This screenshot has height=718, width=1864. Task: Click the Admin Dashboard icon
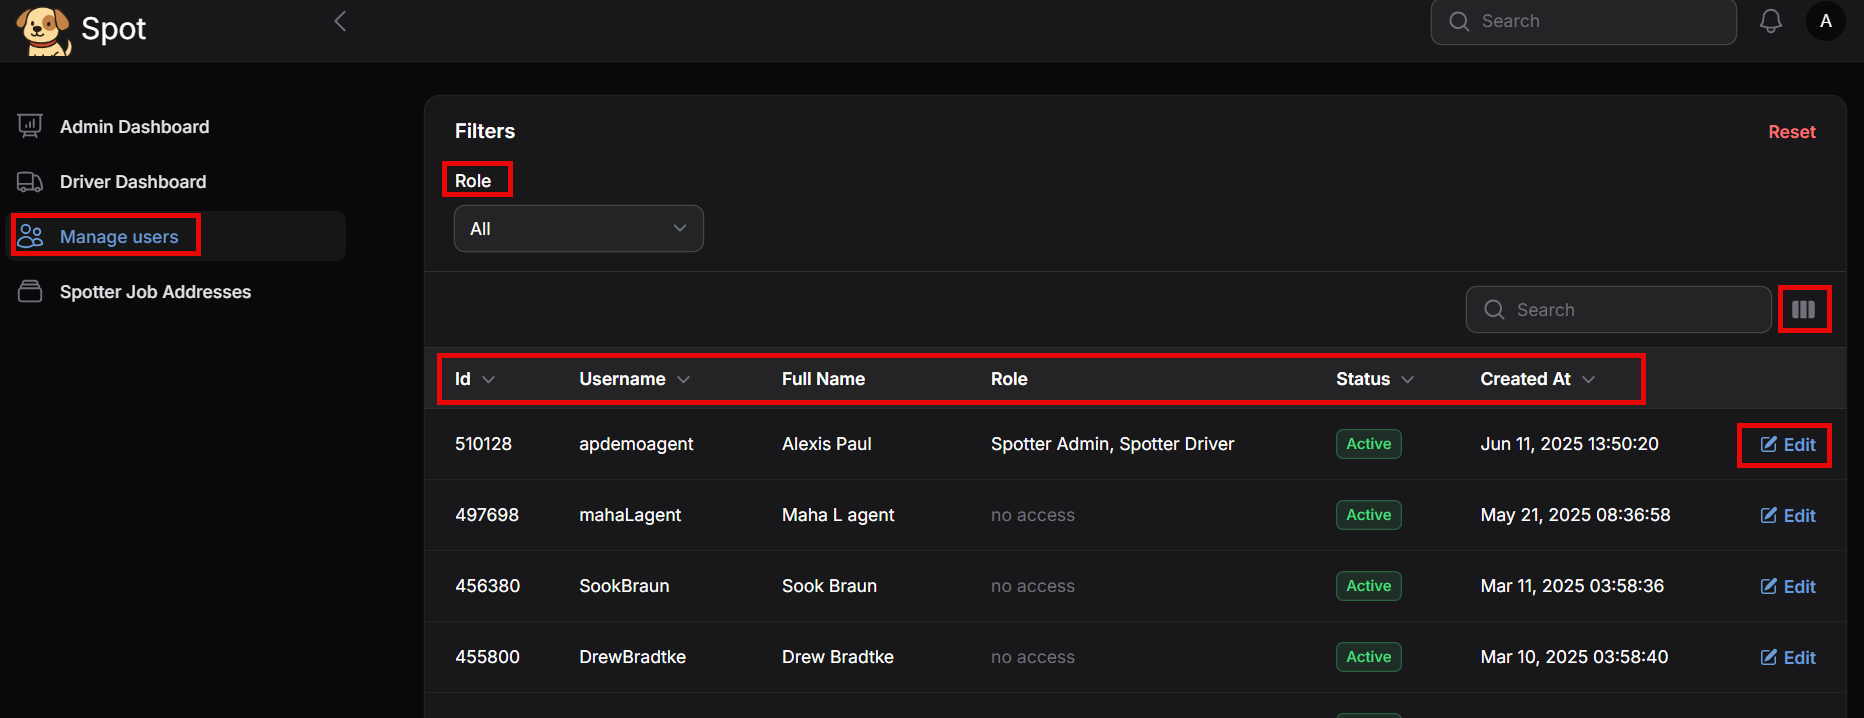30,126
